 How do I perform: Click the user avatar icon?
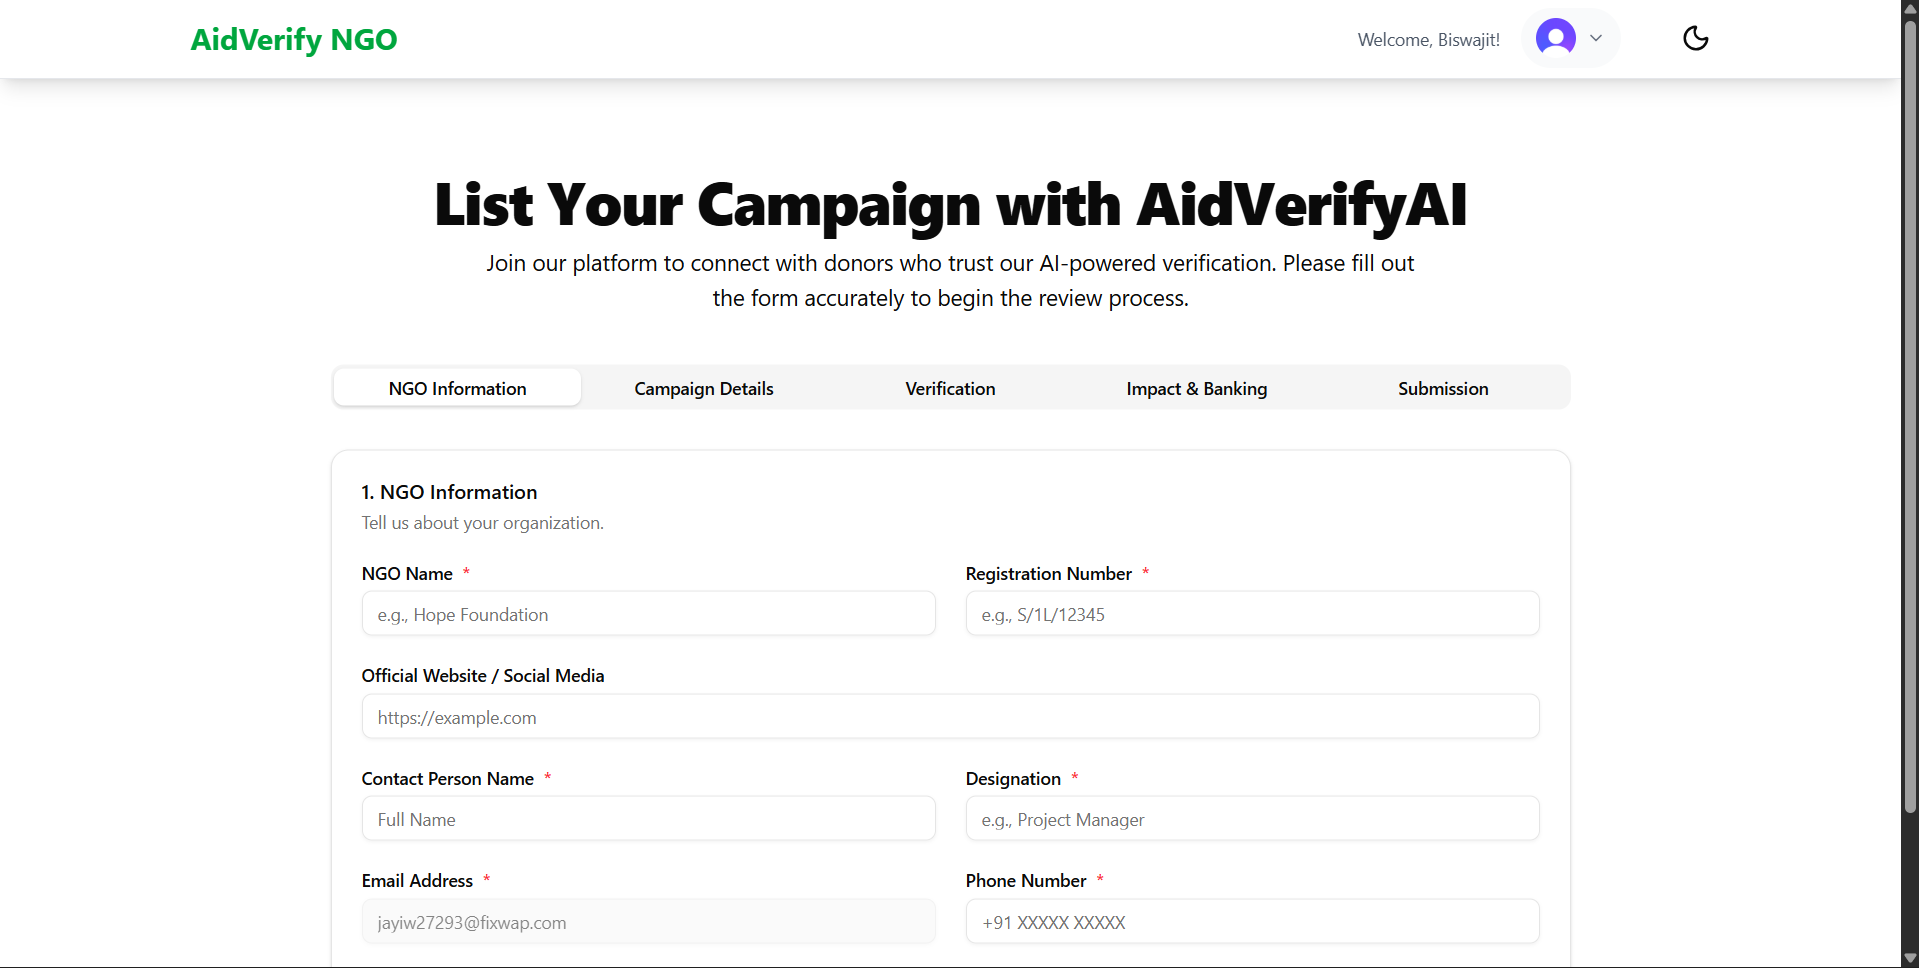[1555, 38]
